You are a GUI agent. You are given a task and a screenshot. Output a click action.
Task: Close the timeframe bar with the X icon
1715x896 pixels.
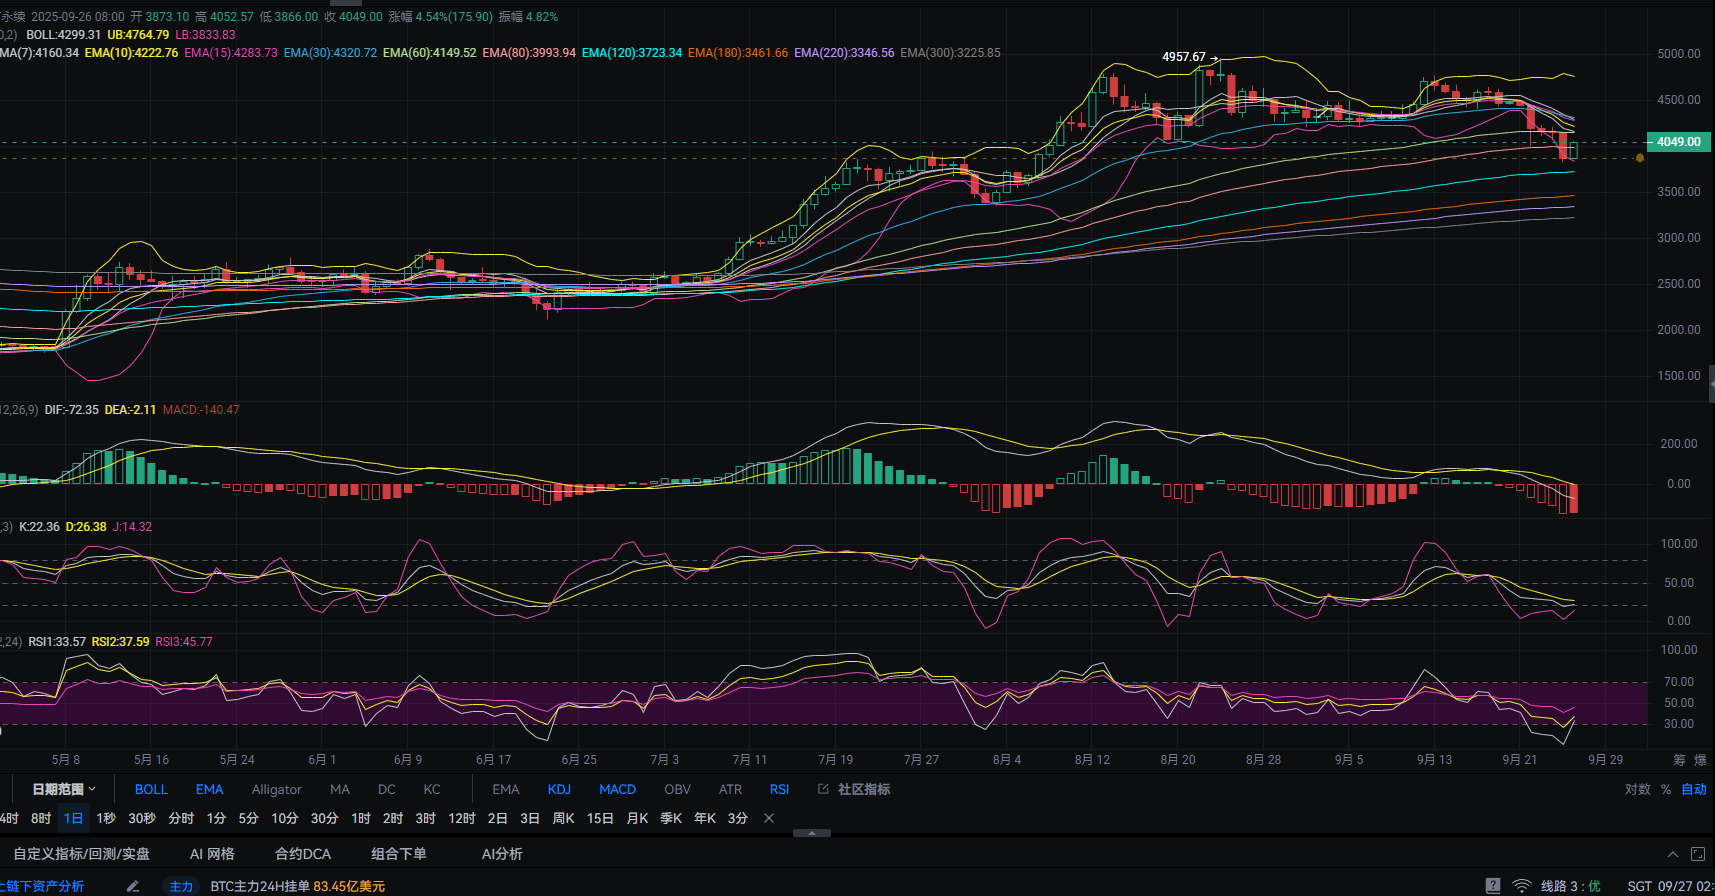pos(769,818)
